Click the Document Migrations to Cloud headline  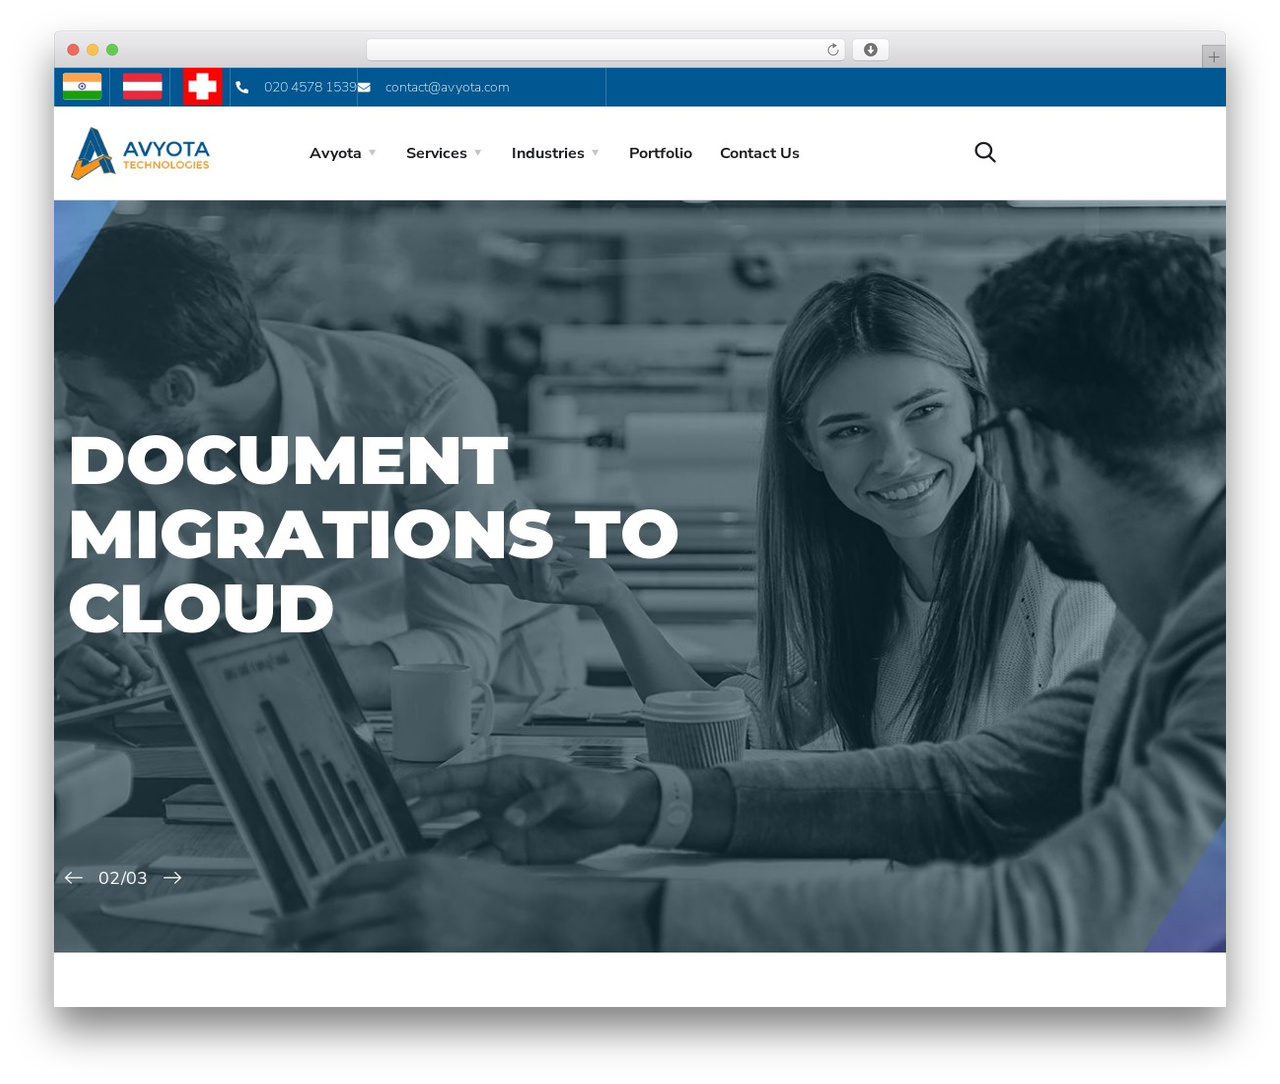373,533
